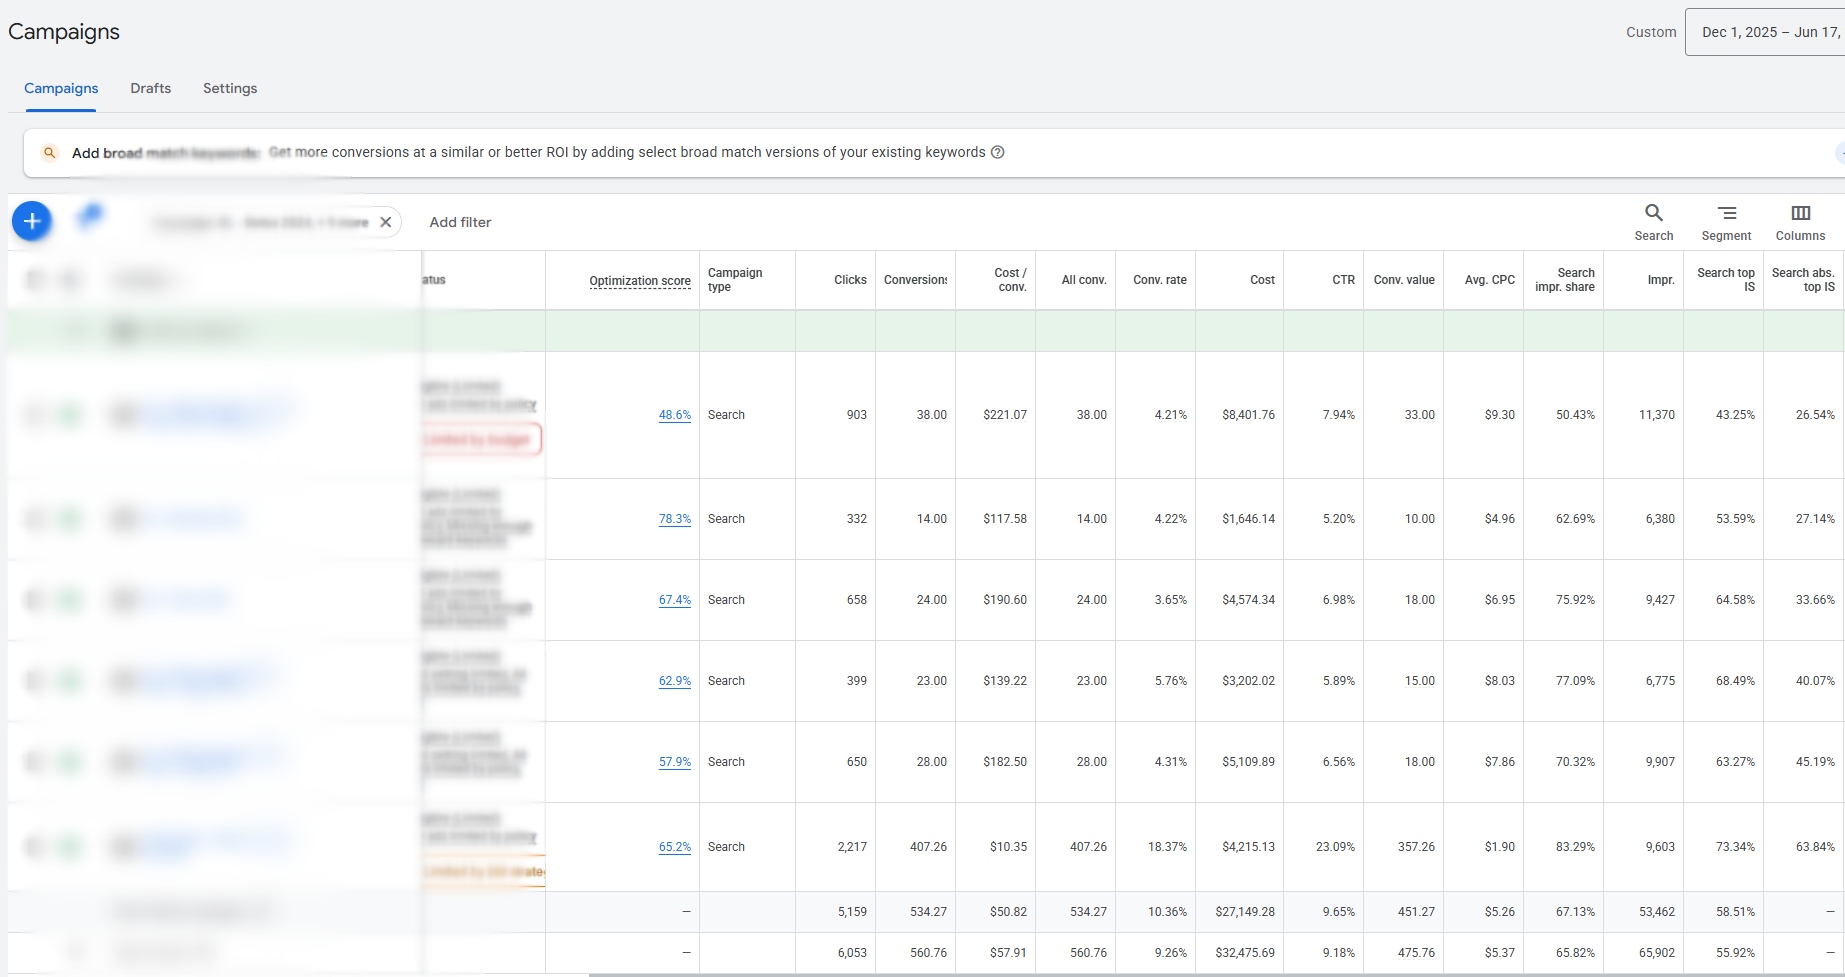Image resolution: width=1845 pixels, height=977 pixels.
Task: Sort by Search top IS column header
Action: (x=1726, y=280)
